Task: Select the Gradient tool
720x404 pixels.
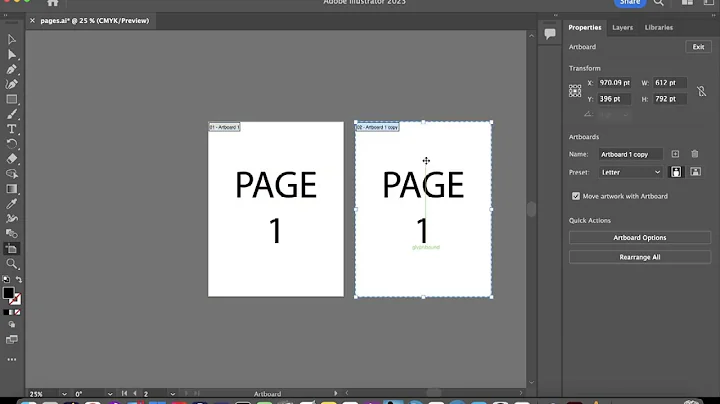Action: 11,189
